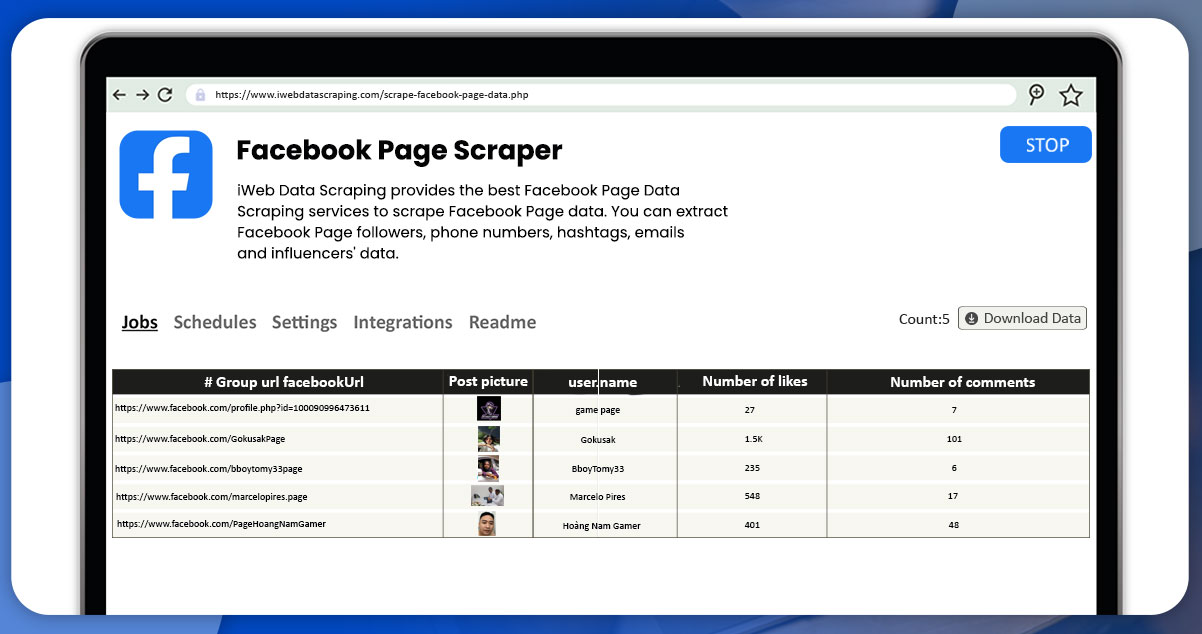Click the browser forward arrow icon
Image resolution: width=1202 pixels, height=634 pixels.
142,94
